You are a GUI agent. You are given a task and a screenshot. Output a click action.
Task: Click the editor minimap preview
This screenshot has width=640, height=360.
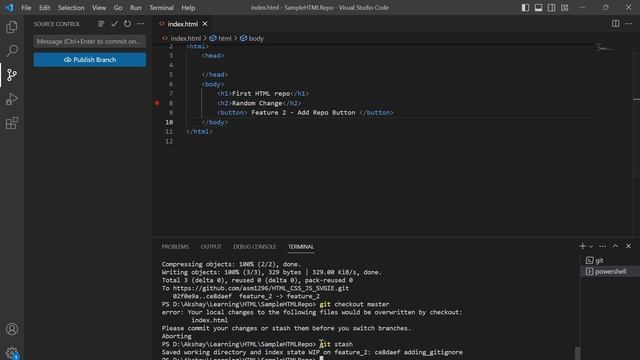pos(605,48)
